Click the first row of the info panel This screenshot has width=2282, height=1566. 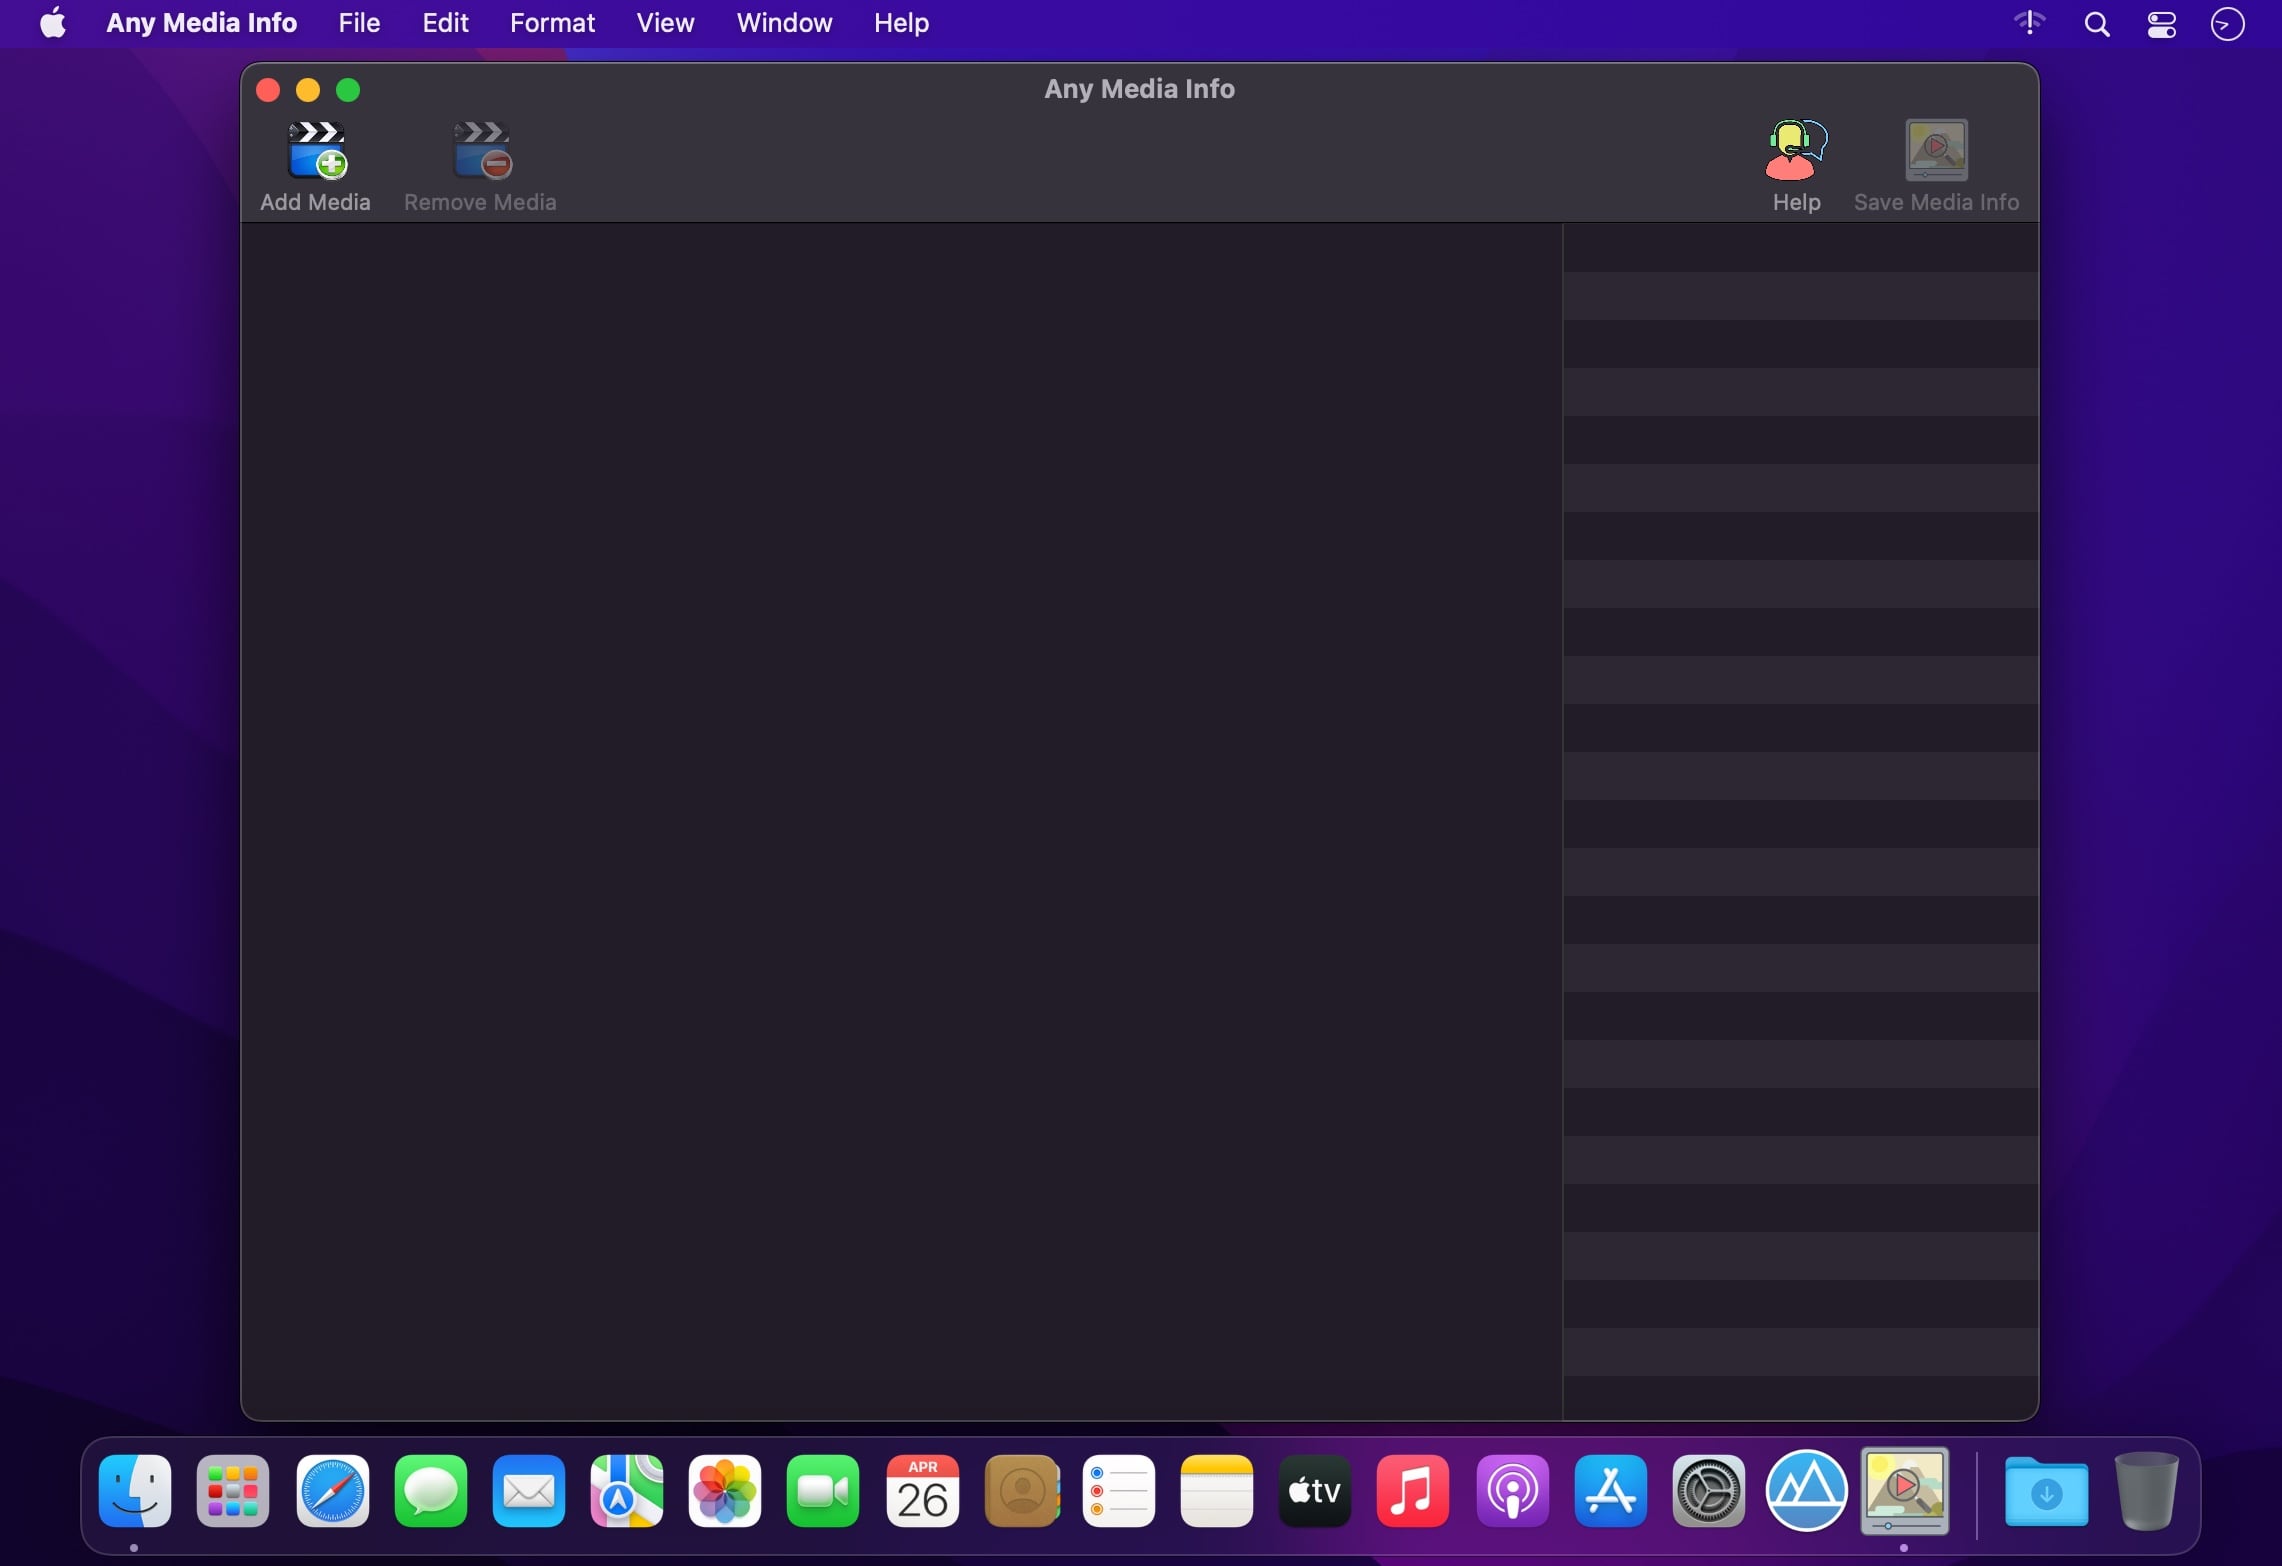(x=1800, y=248)
